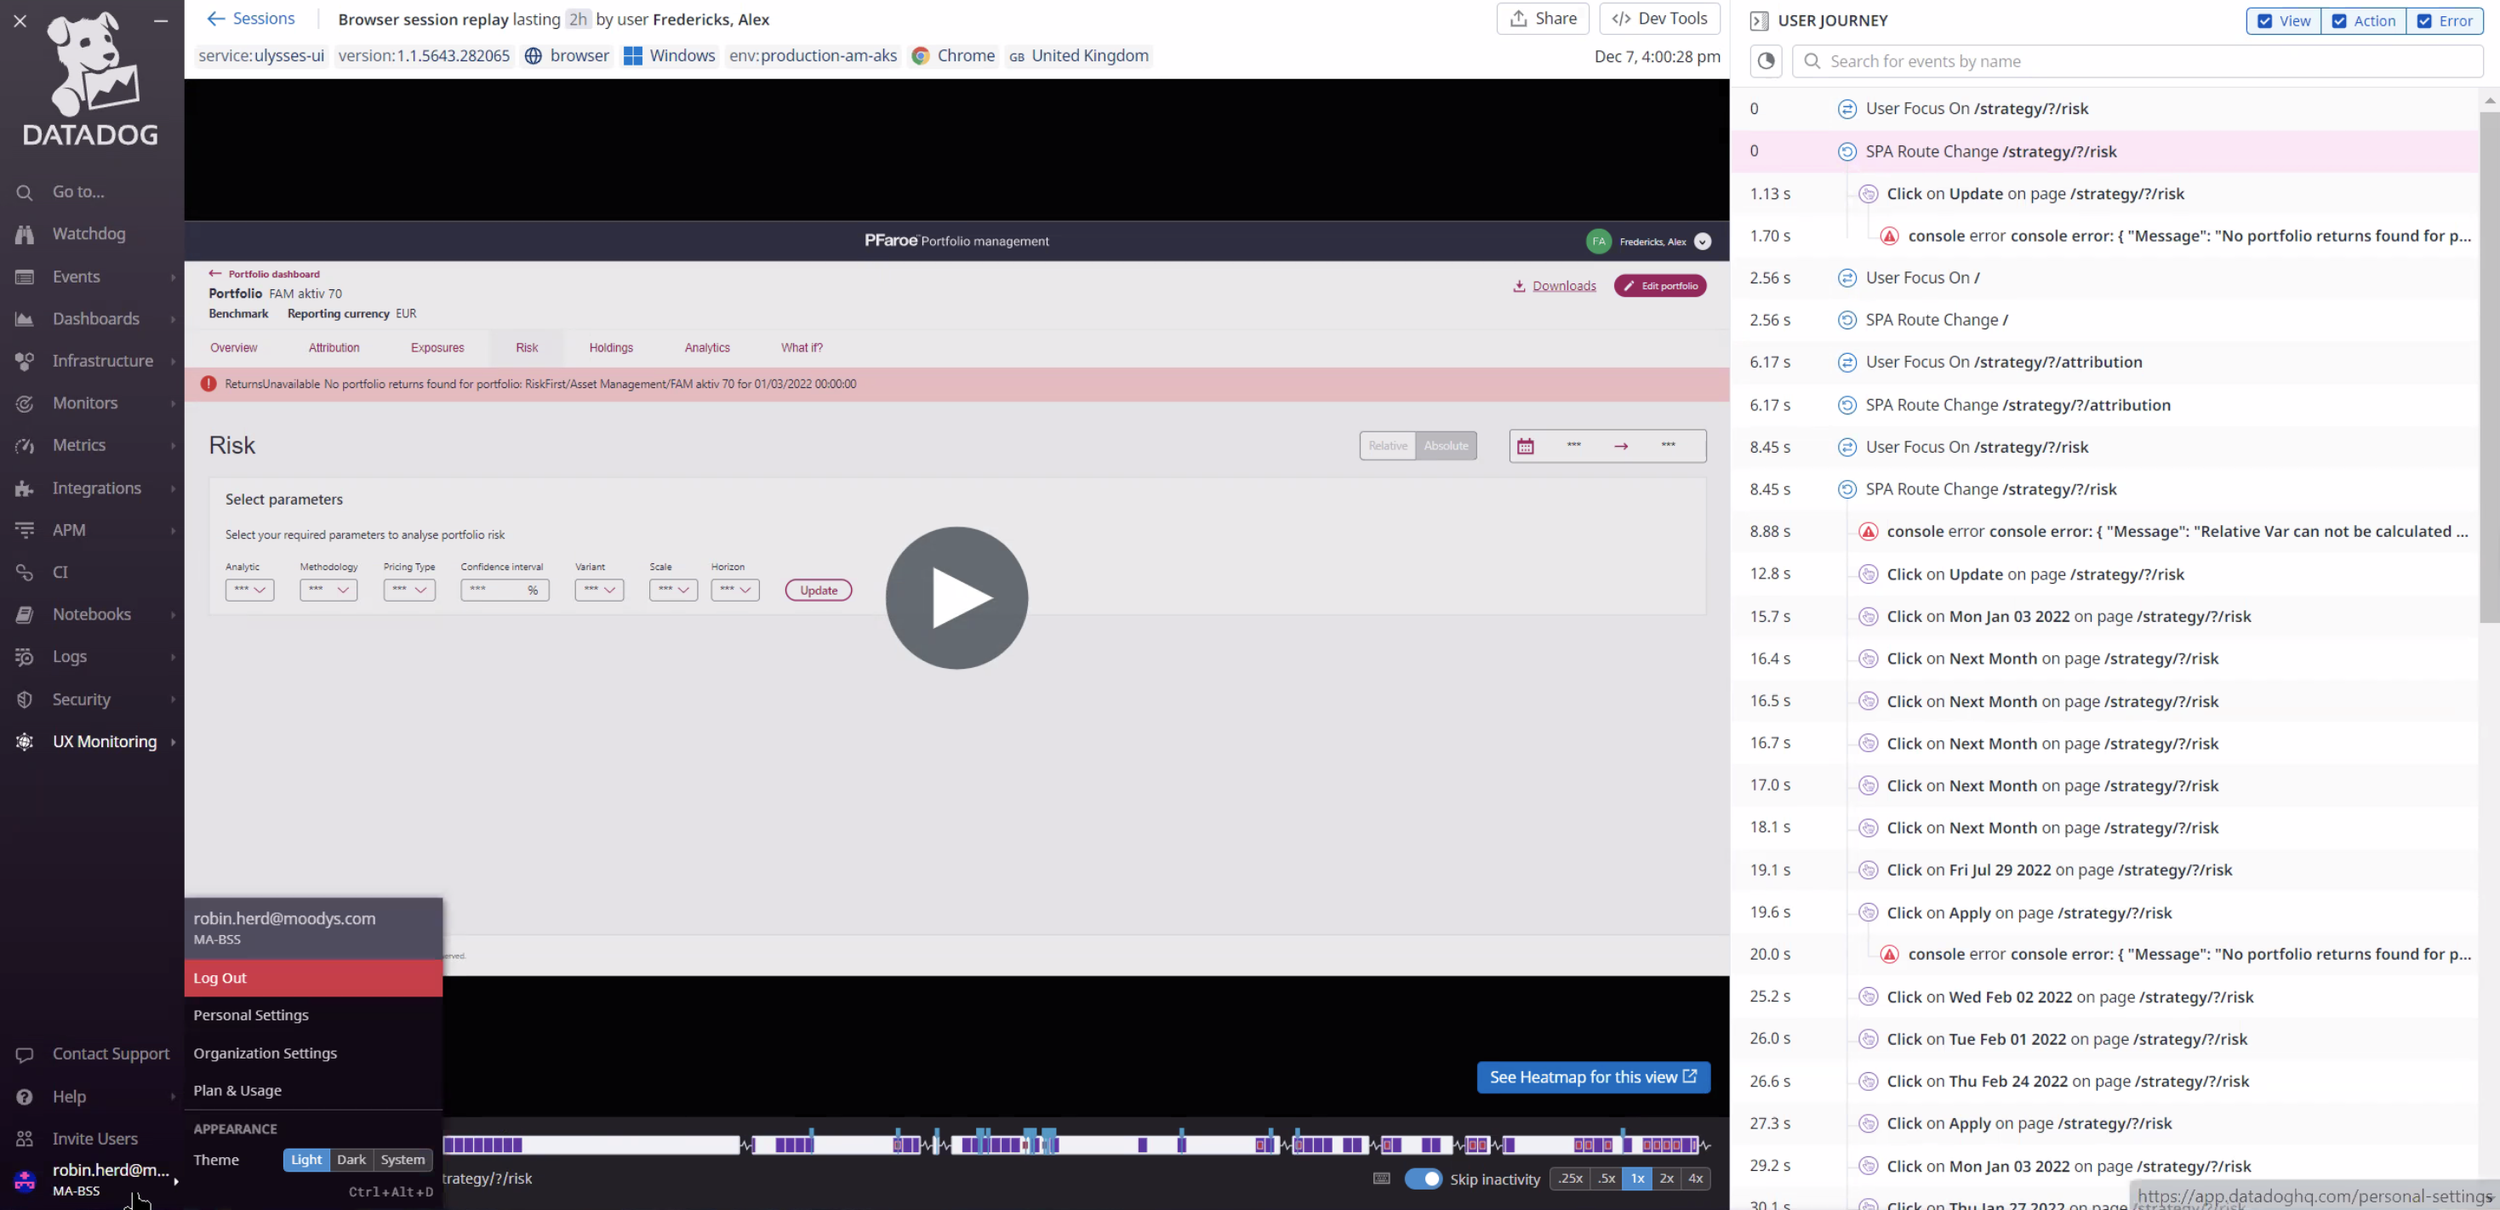
Task: Click the Dashboards chart icon
Action: 25,319
